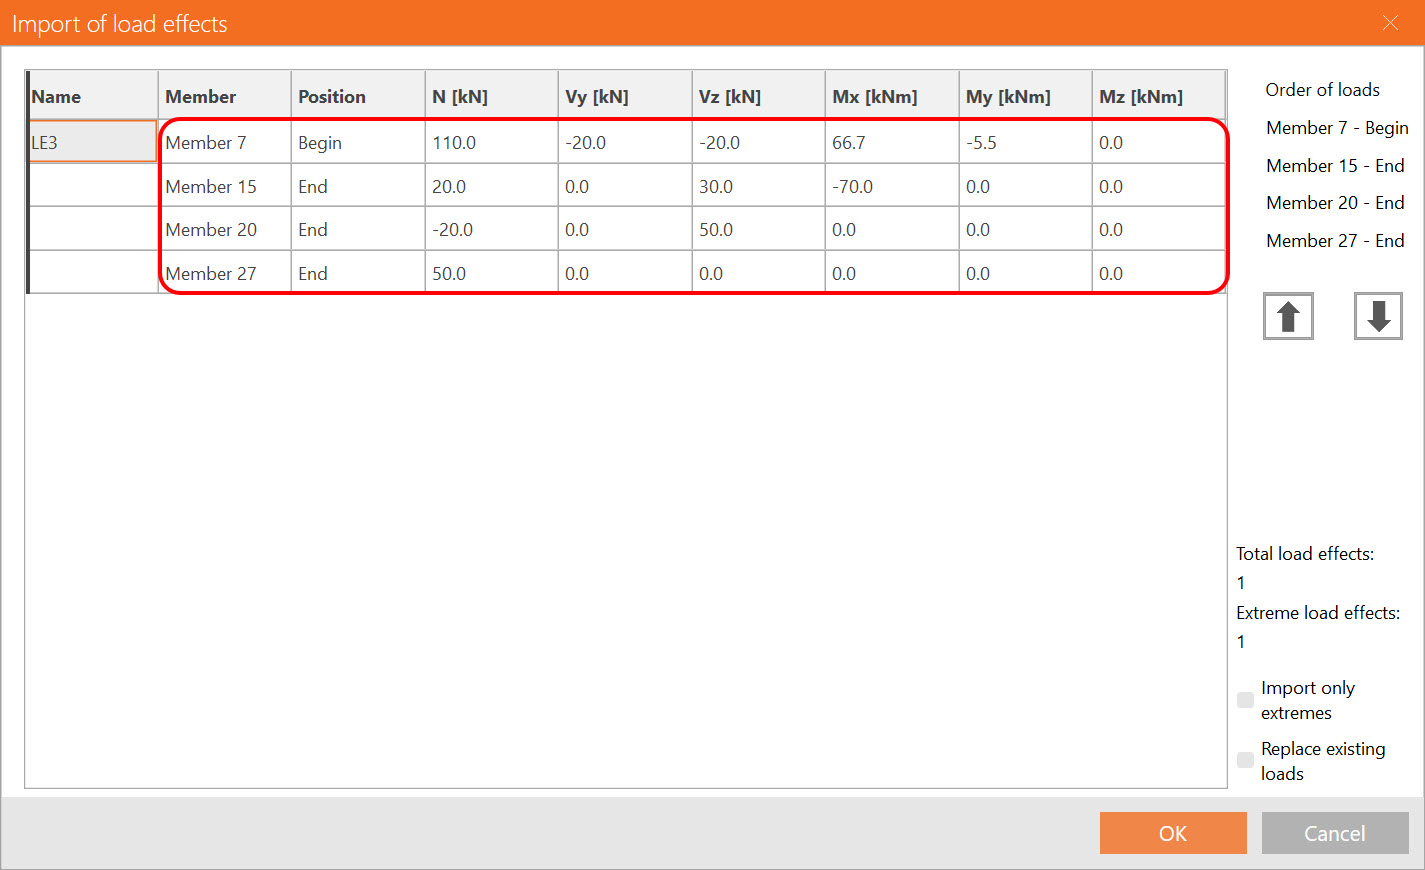Select Member 20 - End in load order

pyautogui.click(x=1334, y=203)
